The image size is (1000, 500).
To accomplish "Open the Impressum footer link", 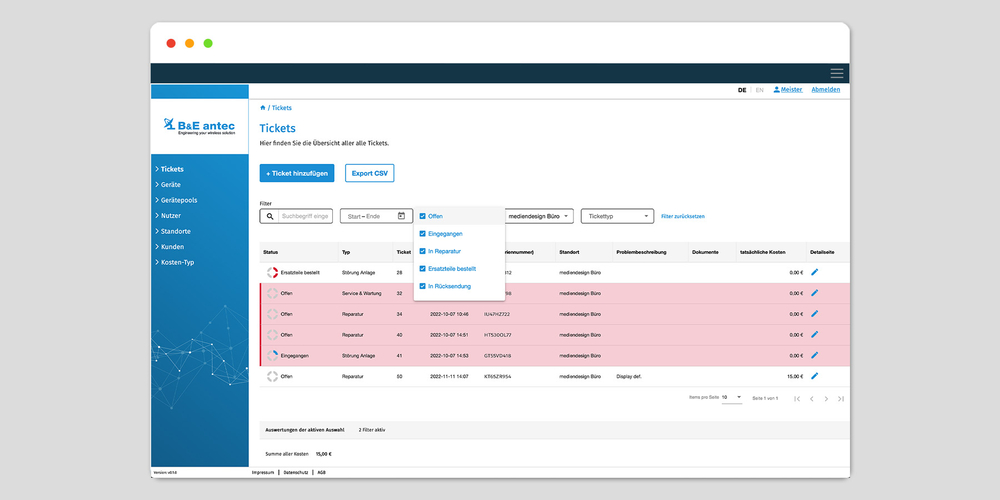I will coord(263,473).
